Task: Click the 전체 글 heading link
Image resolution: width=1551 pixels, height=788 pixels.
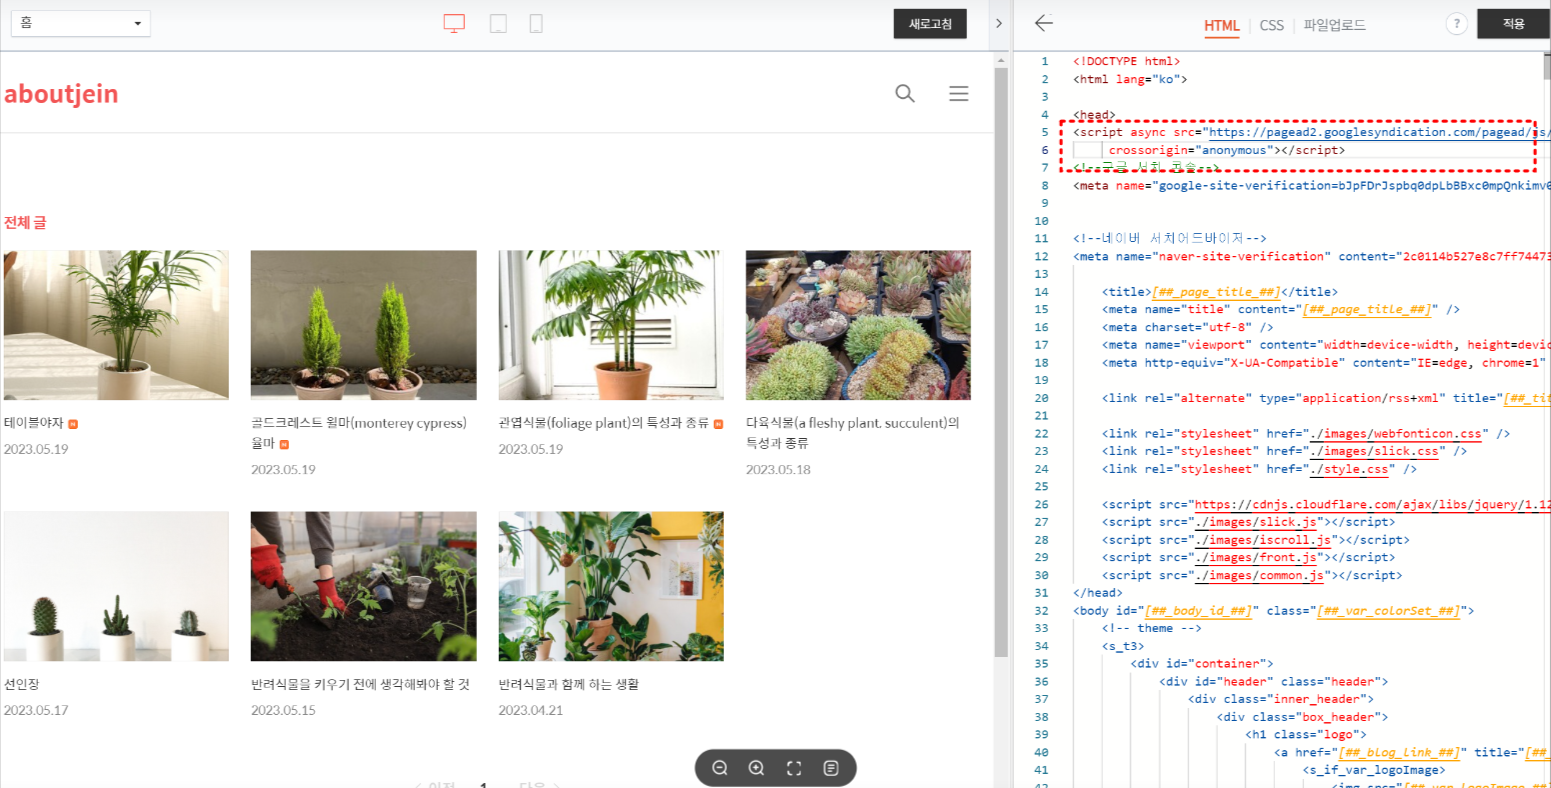Action: [25, 222]
